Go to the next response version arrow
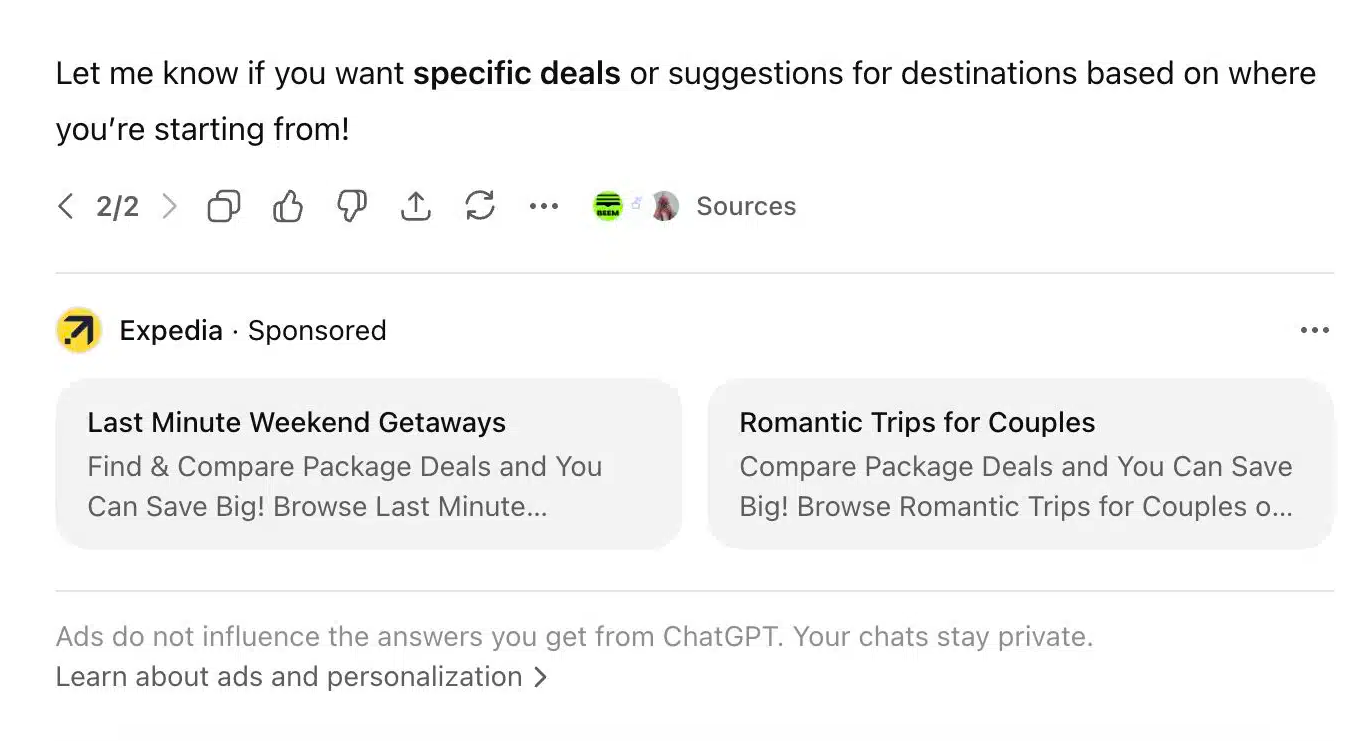Screen dimensions: 1366x741 tap(170, 207)
